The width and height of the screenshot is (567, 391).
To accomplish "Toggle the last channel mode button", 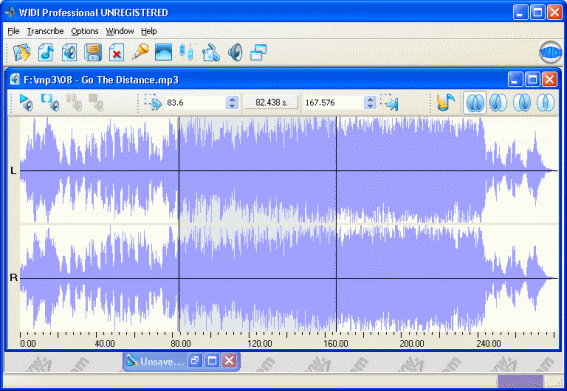I will point(545,102).
